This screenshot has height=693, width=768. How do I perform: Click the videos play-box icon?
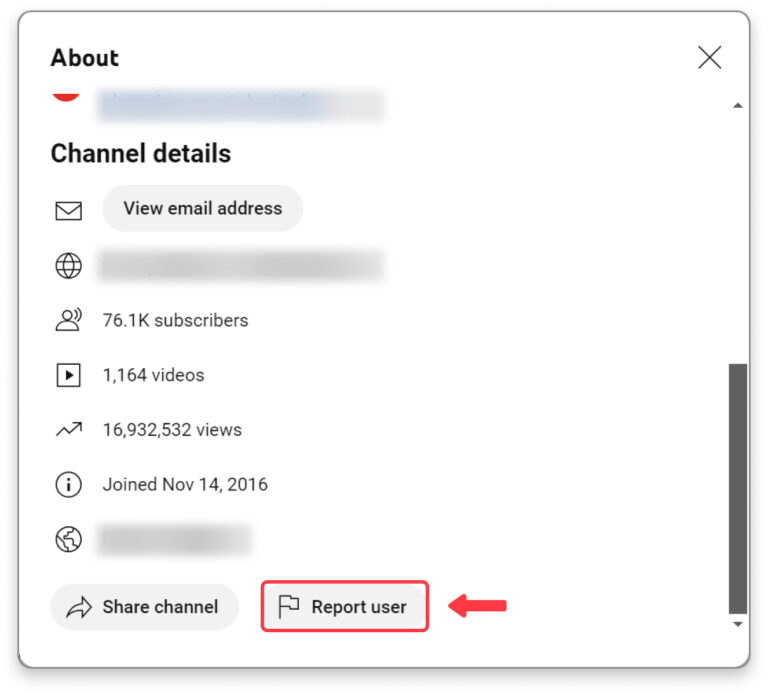[x=68, y=376]
